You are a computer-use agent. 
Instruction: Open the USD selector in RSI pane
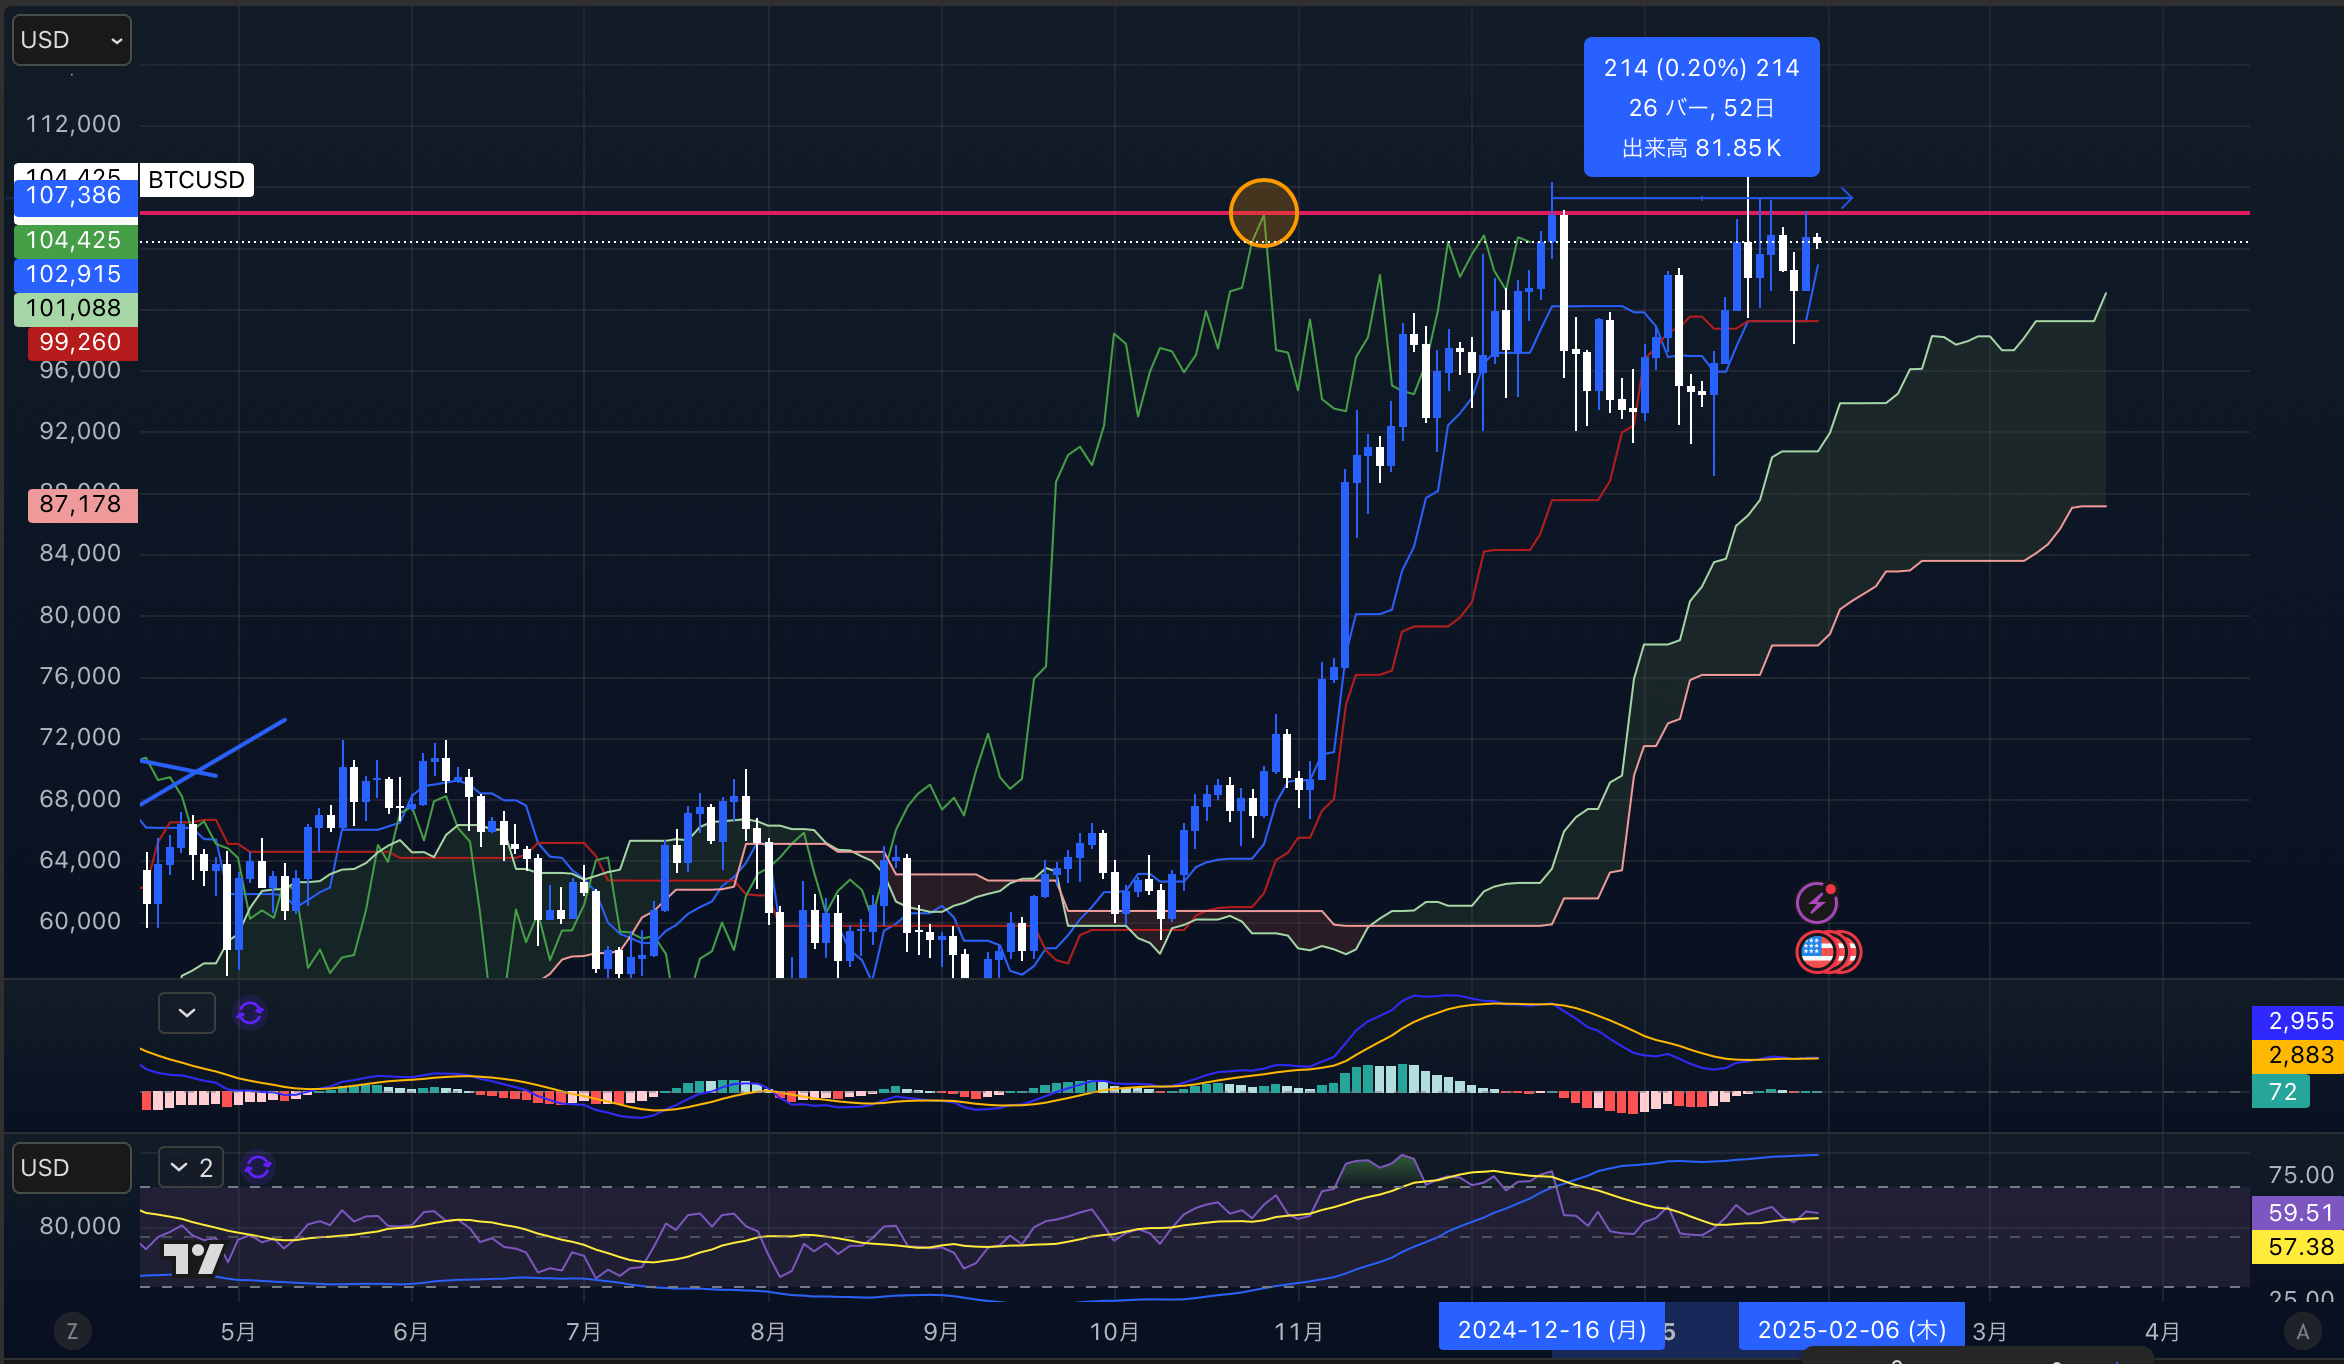click(x=71, y=1168)
